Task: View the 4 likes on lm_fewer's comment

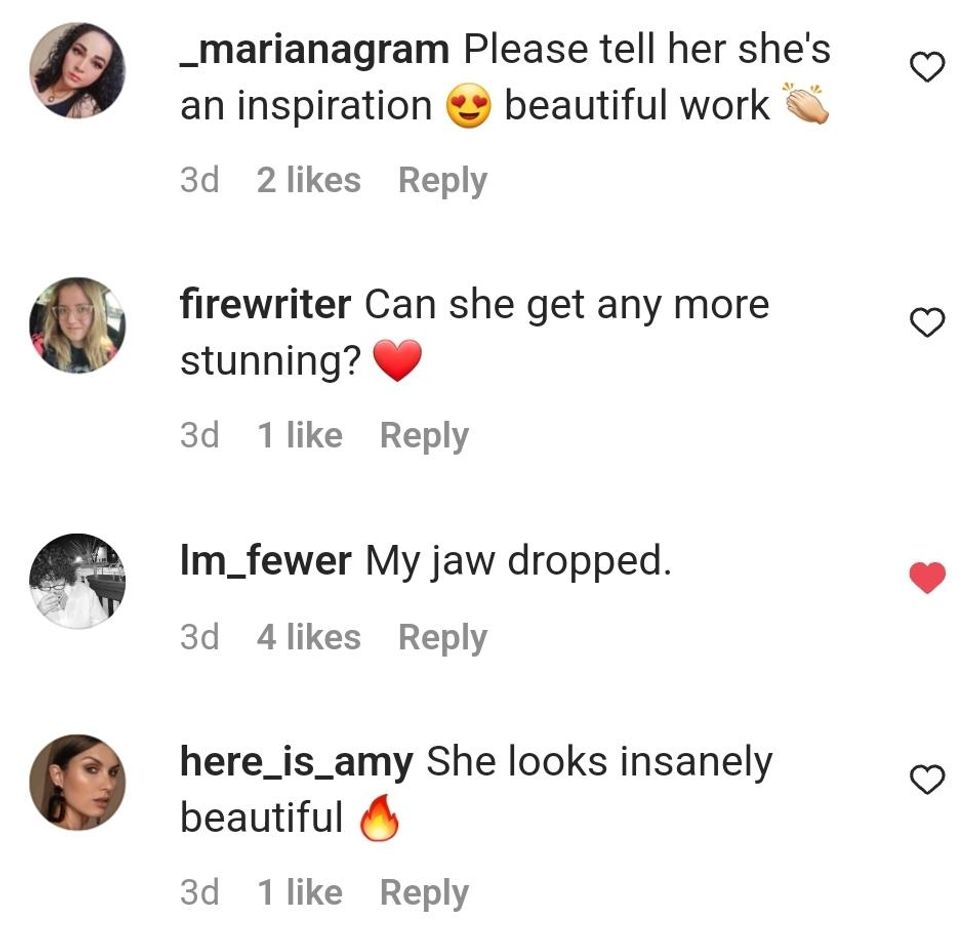Action: click(x=308, y=637)
